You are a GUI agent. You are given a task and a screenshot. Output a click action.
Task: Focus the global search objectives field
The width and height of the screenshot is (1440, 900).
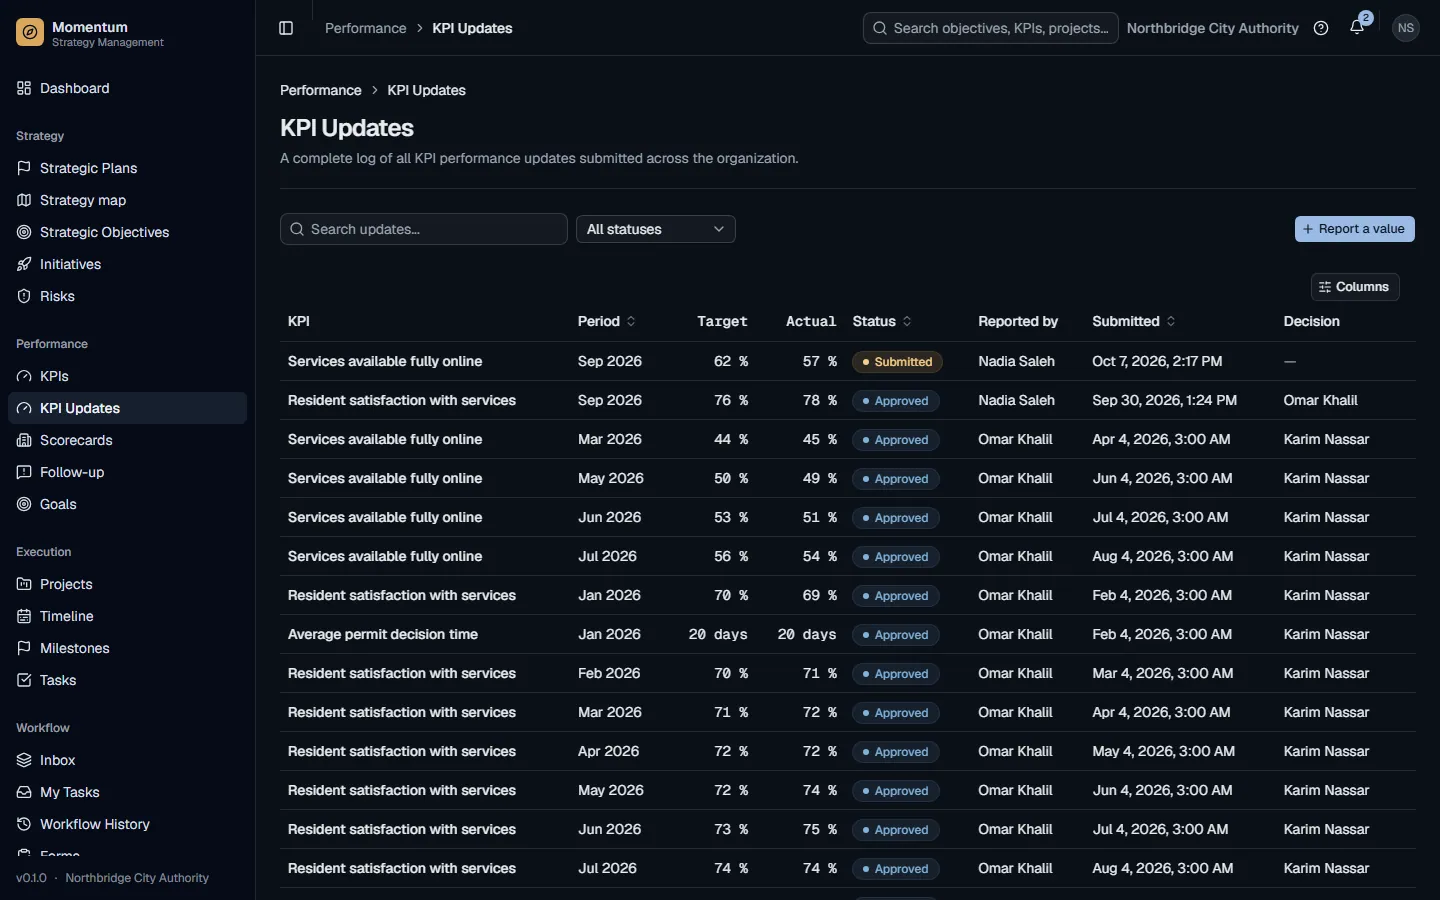[990, 28]
